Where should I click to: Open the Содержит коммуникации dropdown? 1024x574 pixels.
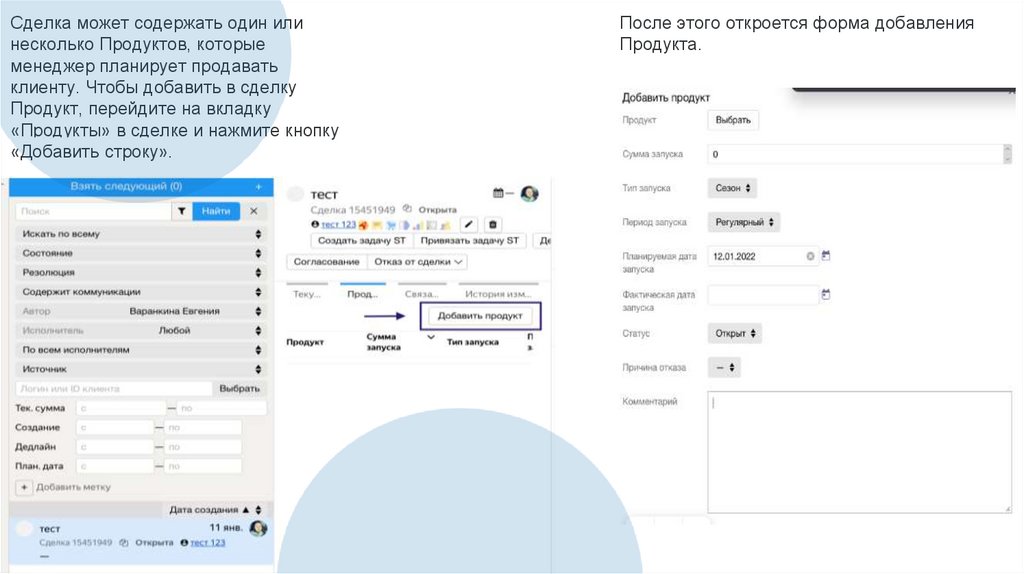tap(142, 292)
